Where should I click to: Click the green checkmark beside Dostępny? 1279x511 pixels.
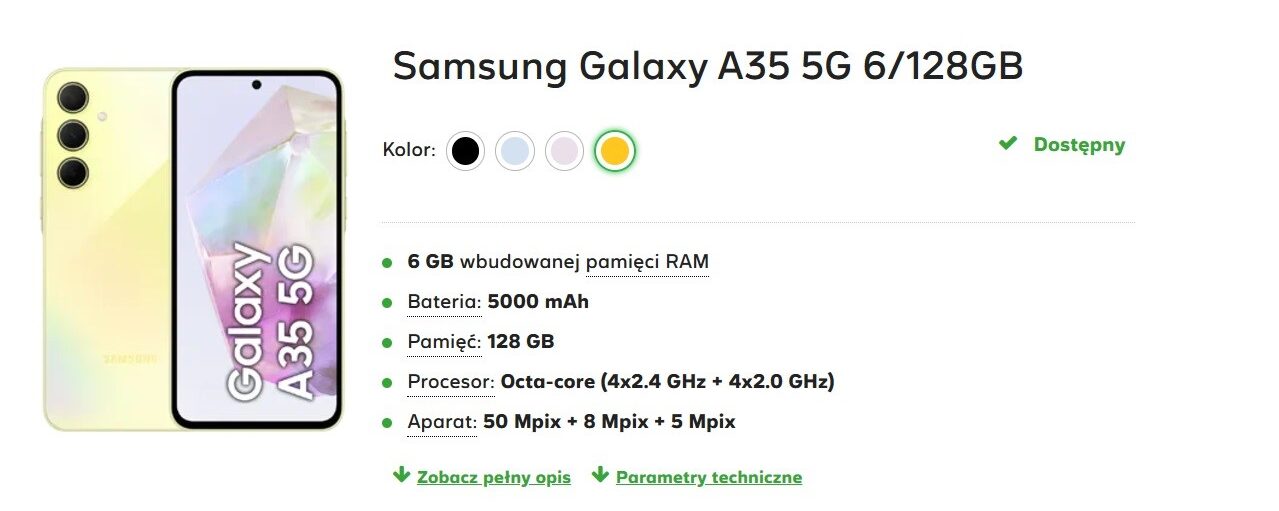(x=1008, y=144)
